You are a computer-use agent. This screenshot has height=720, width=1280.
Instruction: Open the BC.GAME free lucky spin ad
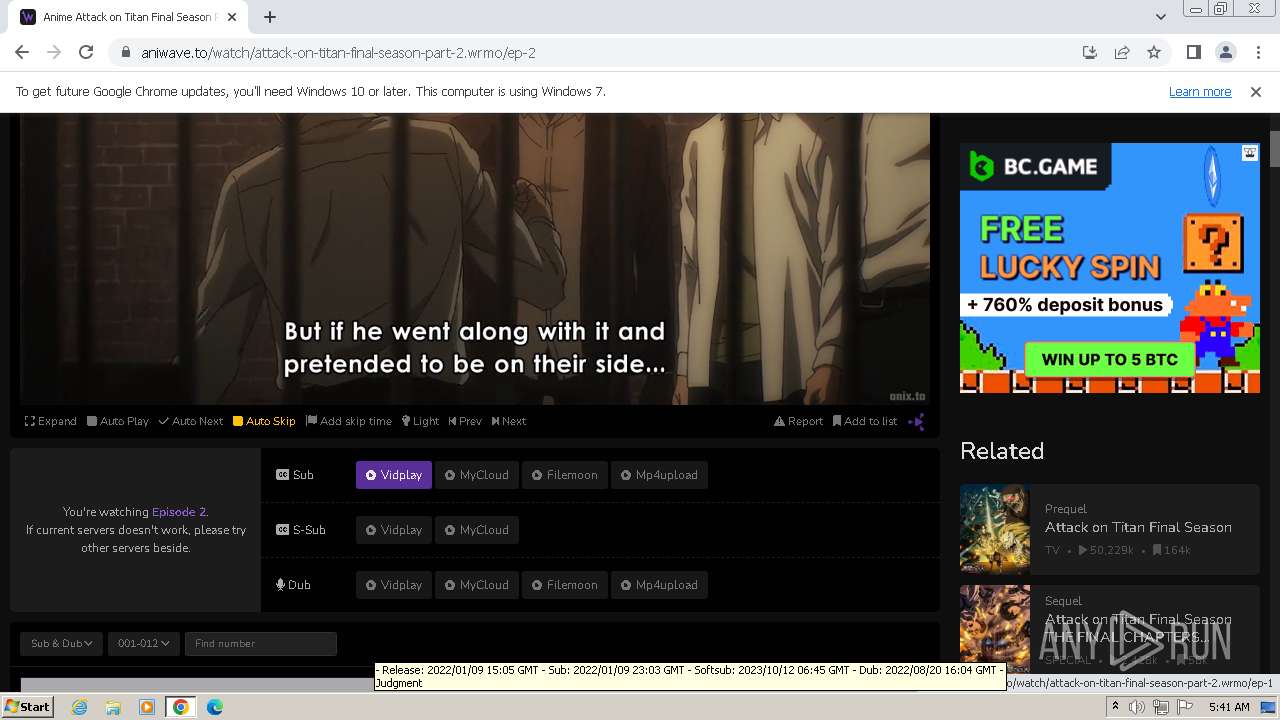click(x=1110, y=268)
